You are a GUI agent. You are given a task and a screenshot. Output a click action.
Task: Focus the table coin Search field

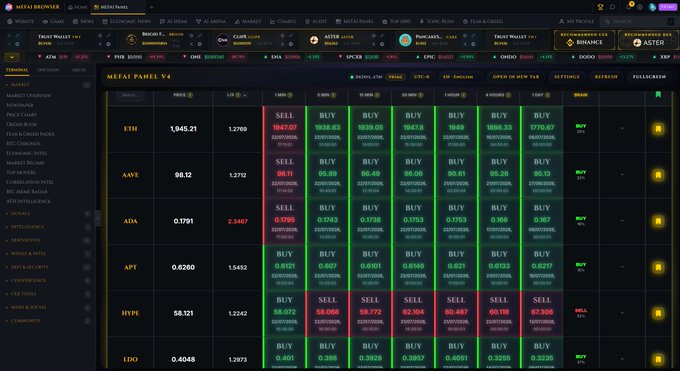[x=130, y=95]
